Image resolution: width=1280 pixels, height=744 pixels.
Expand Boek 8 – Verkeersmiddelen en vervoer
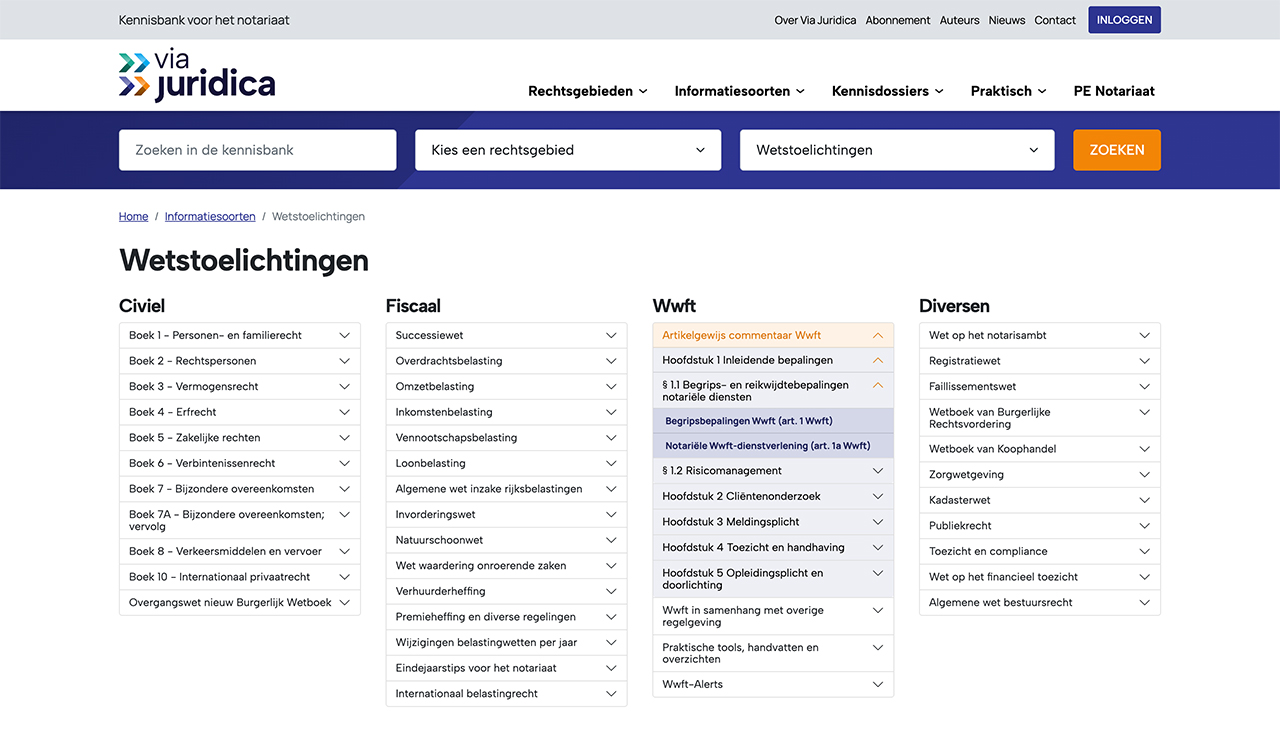pyautogui.click(x=240, y=551)
